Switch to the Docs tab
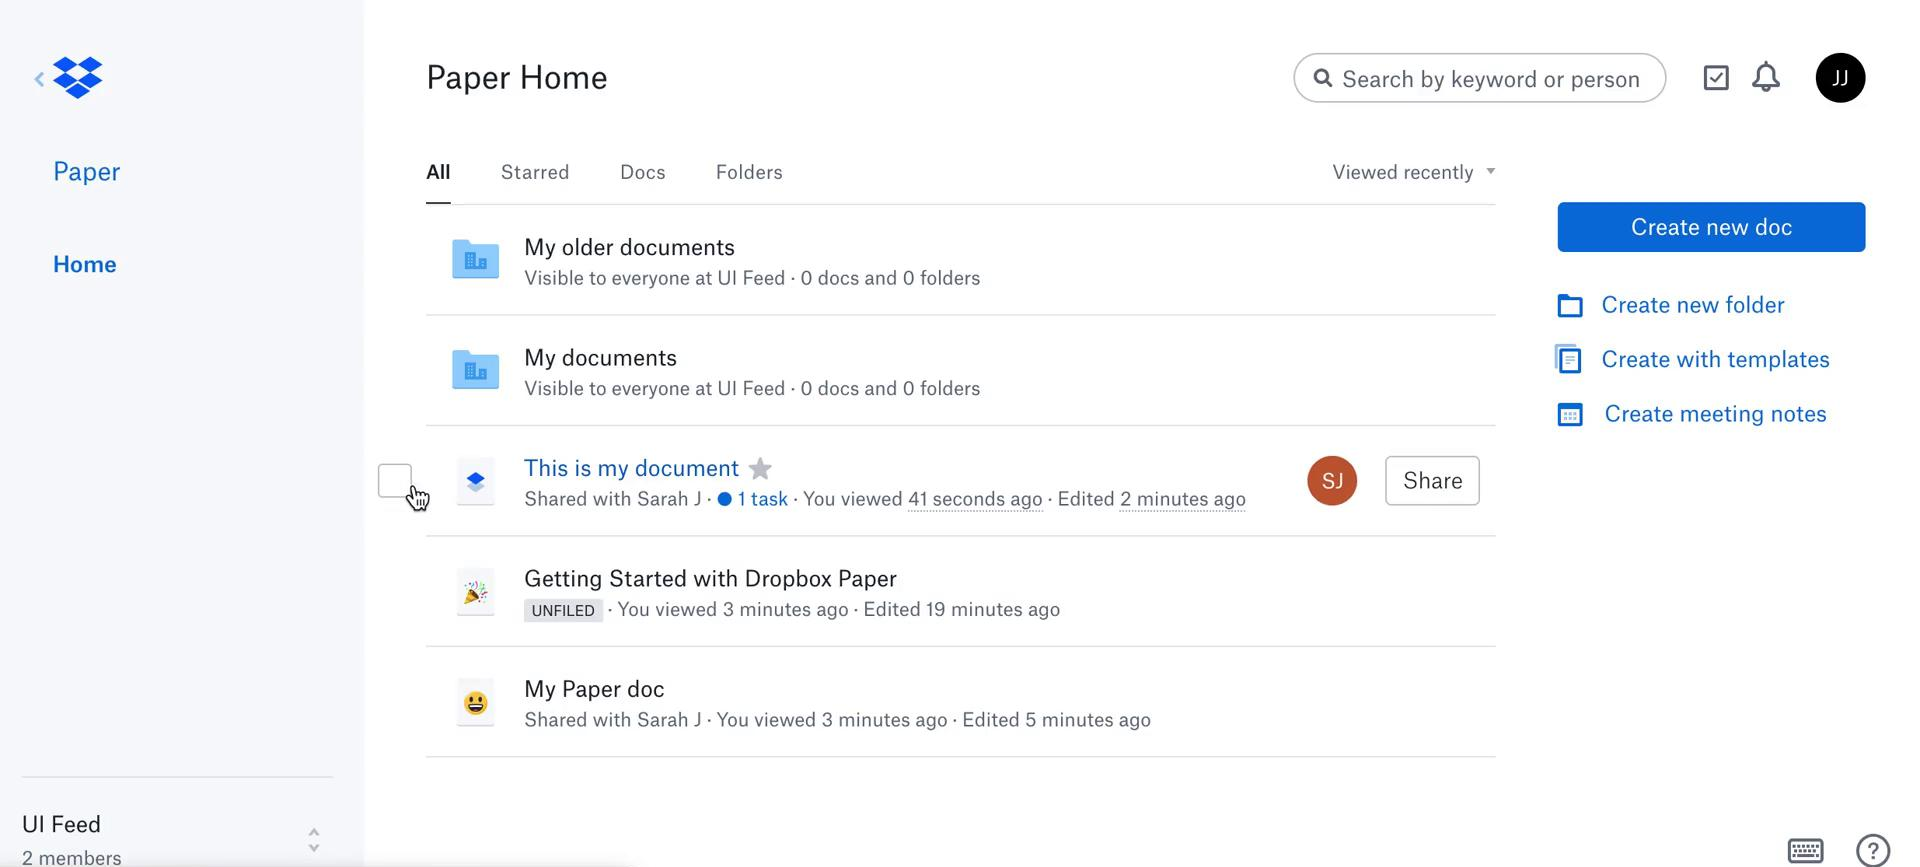 (x=642, y=172)
